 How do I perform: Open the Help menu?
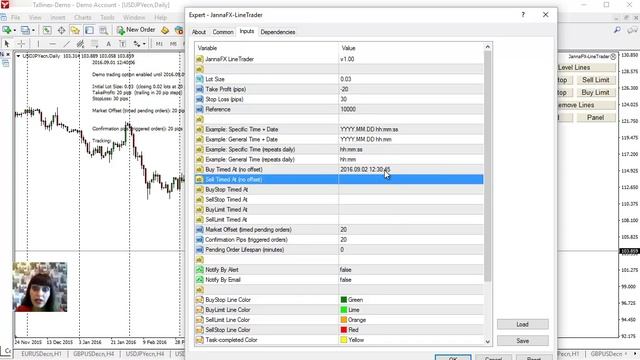point(160,18)
